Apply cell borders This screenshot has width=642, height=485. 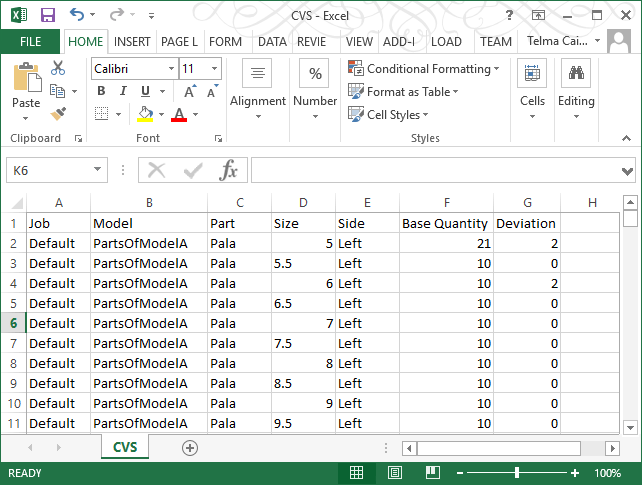pos(102,114)
